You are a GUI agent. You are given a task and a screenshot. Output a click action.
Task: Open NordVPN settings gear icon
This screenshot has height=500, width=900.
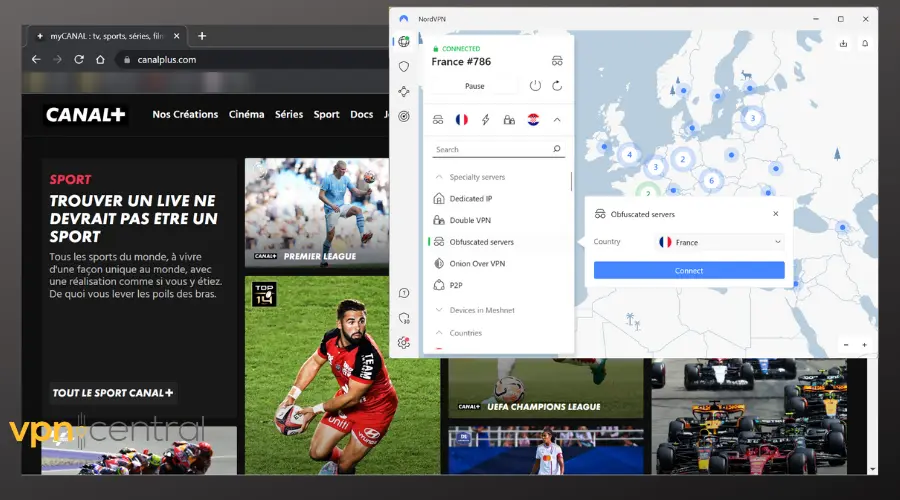404,343
